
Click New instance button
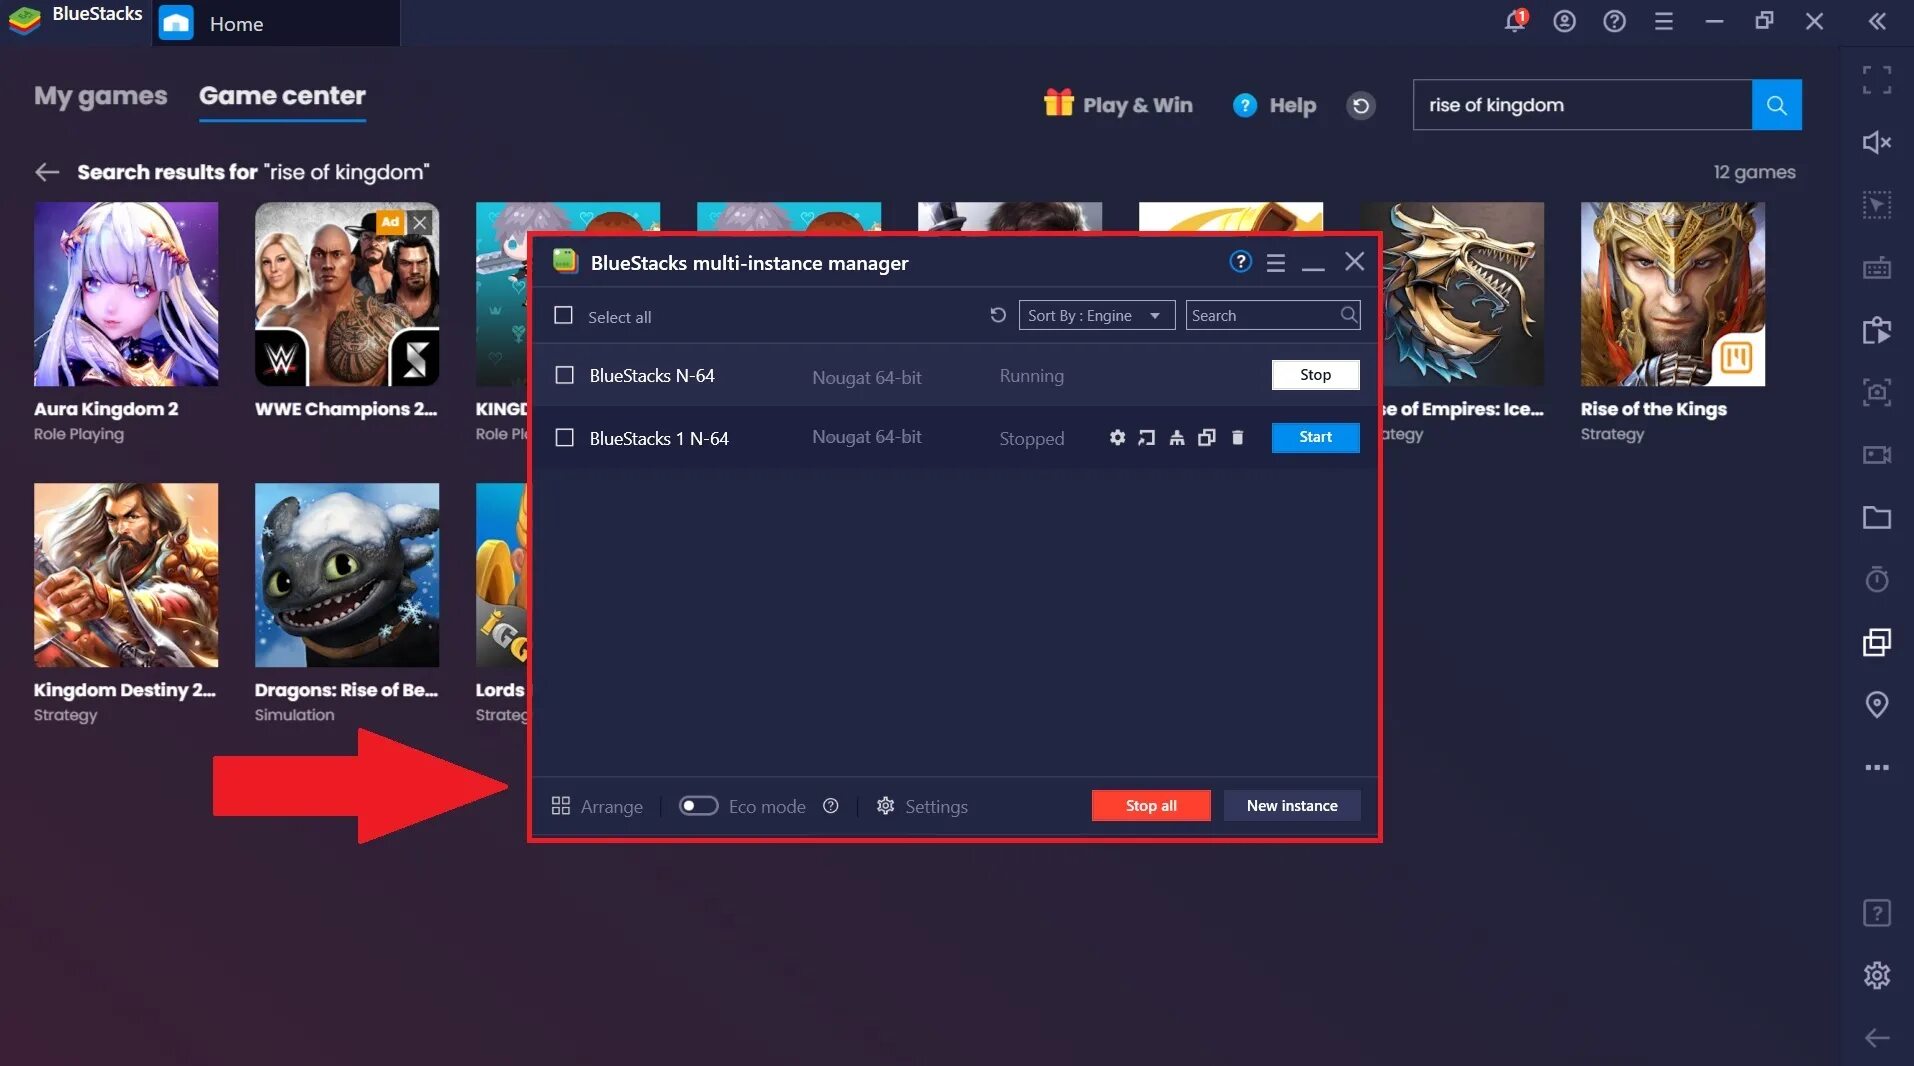(x=1292, y=806)
